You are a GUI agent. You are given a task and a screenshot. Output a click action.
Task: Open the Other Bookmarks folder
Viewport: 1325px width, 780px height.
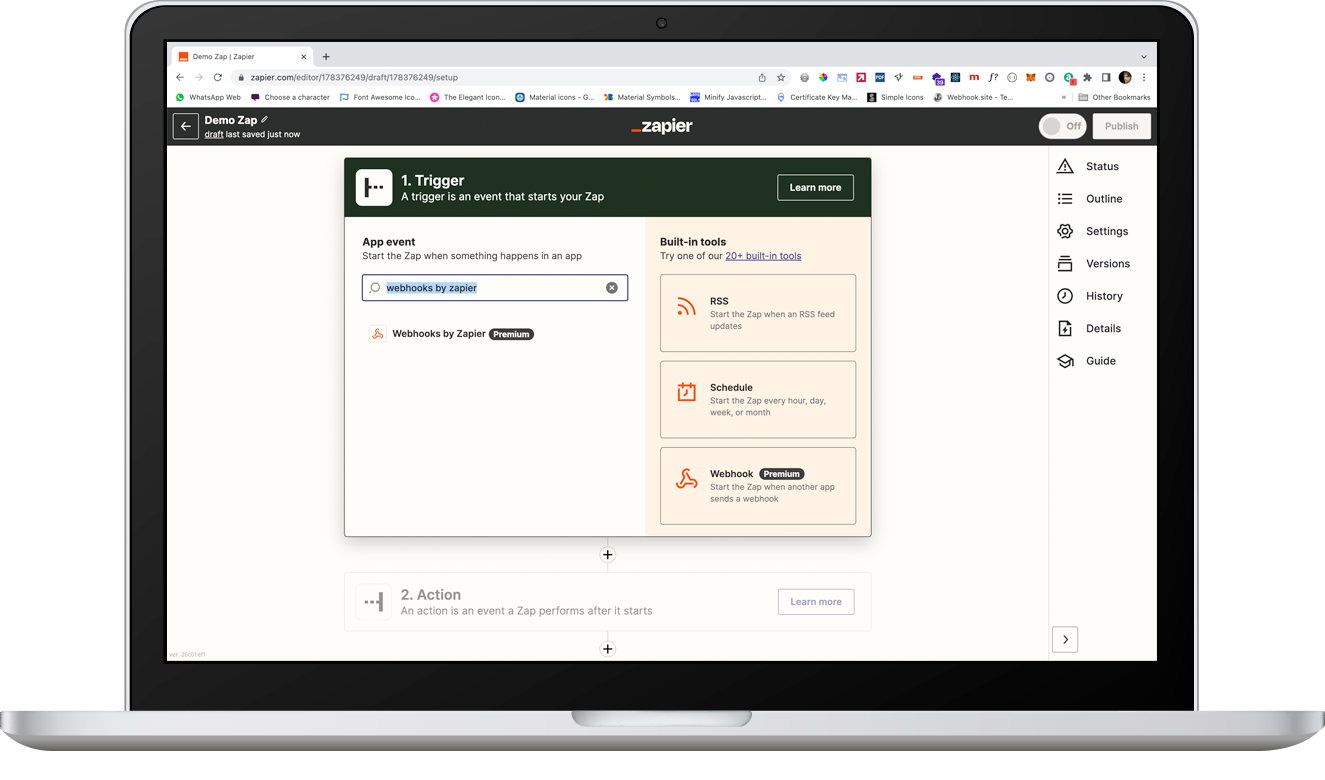[x=1114, y=98]
